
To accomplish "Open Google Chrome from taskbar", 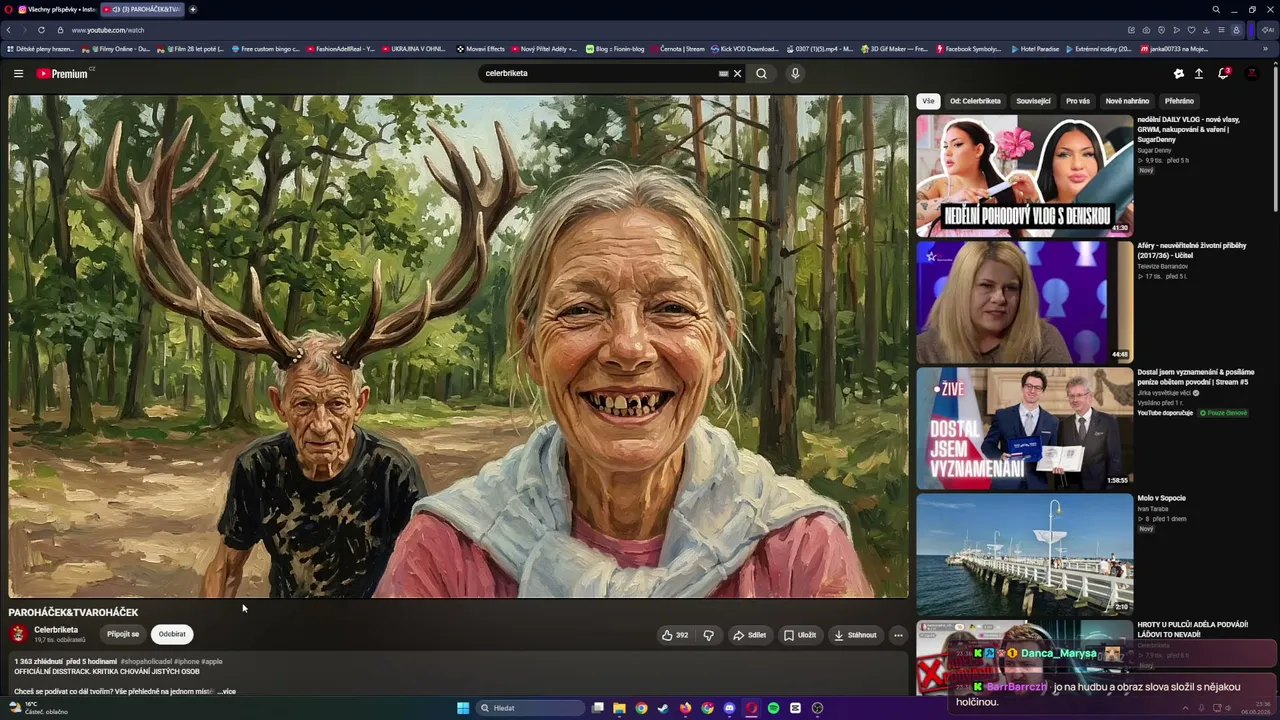I will pos(641,708).
